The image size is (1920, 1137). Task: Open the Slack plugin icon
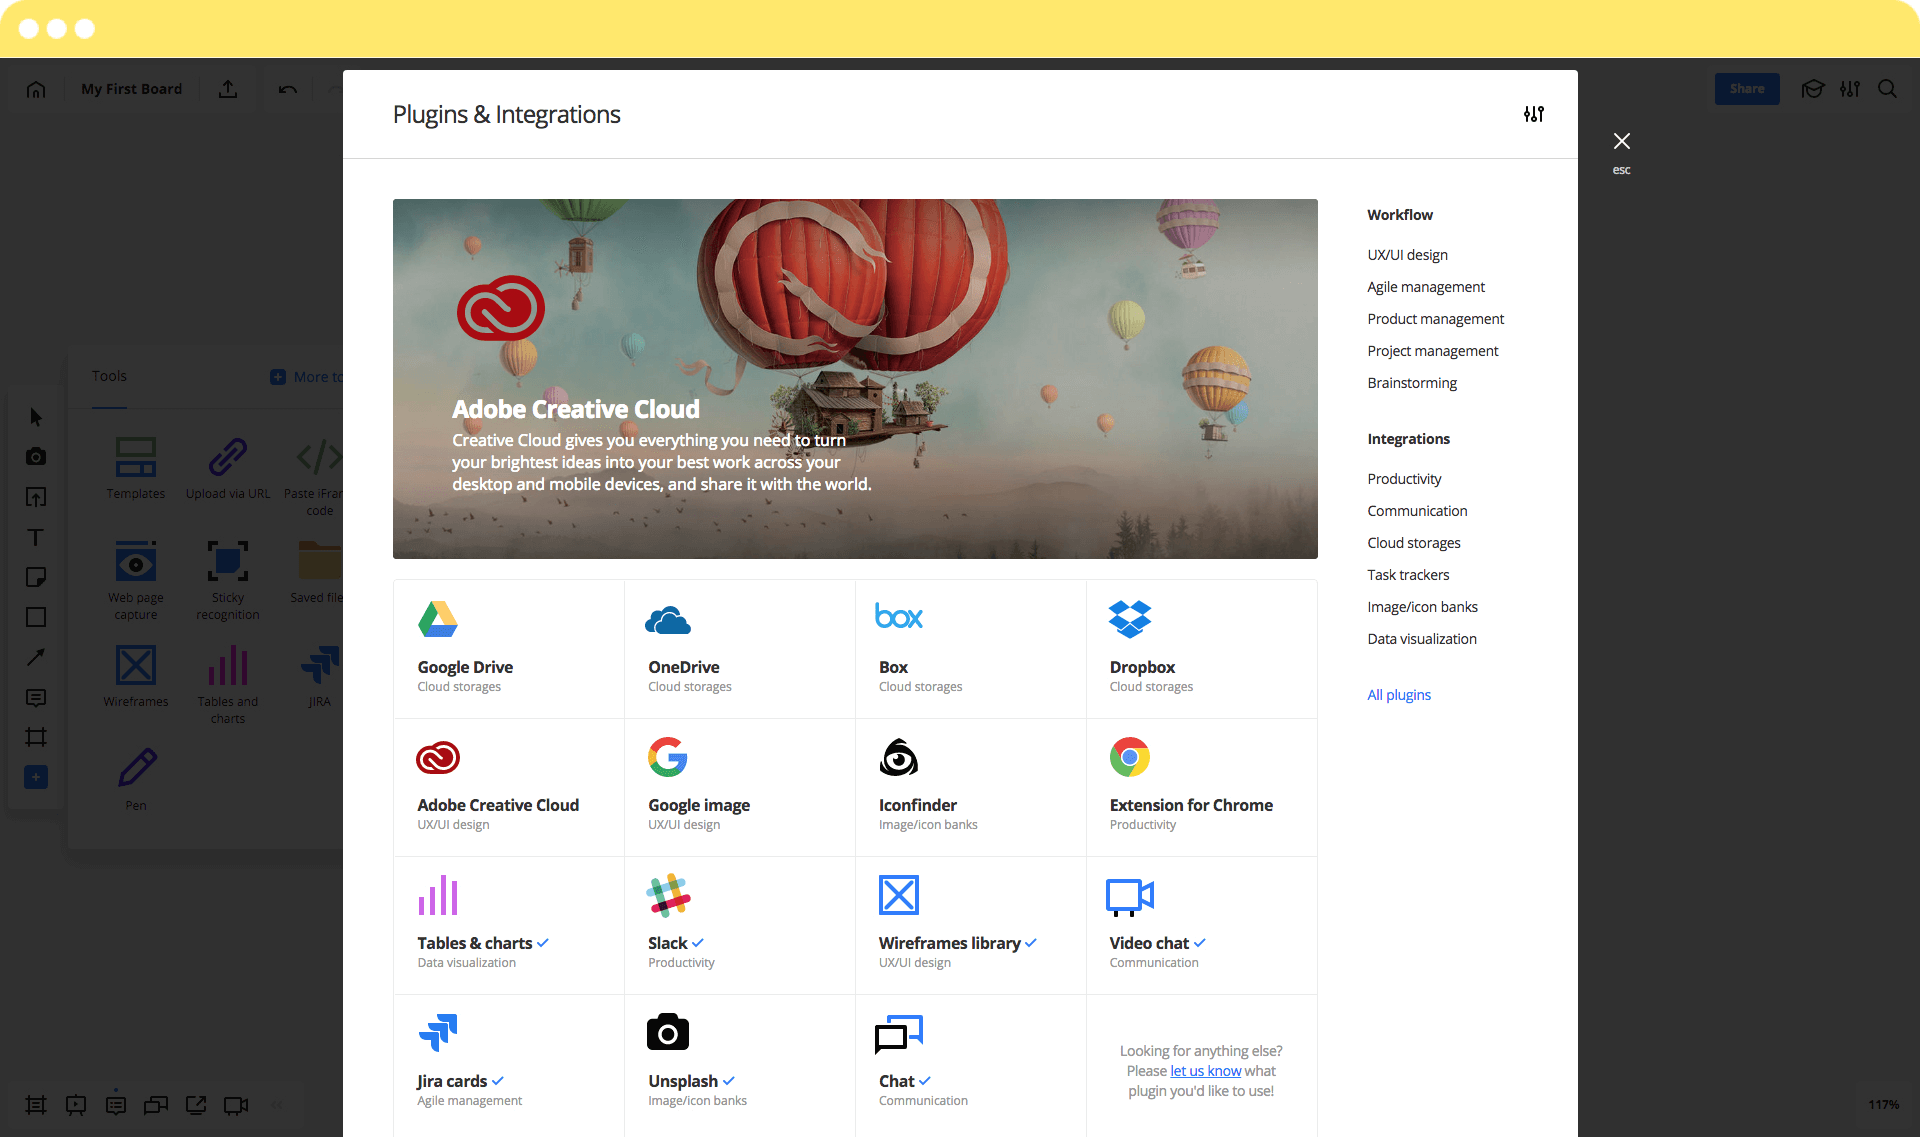[x=668, y=895]
